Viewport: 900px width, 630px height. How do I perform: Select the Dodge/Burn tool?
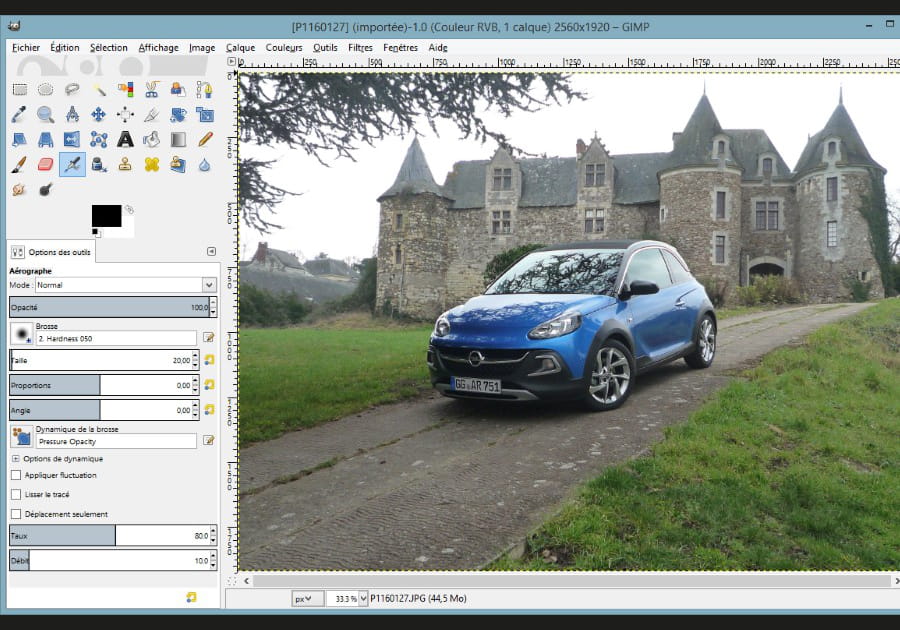tap(45, 189)
